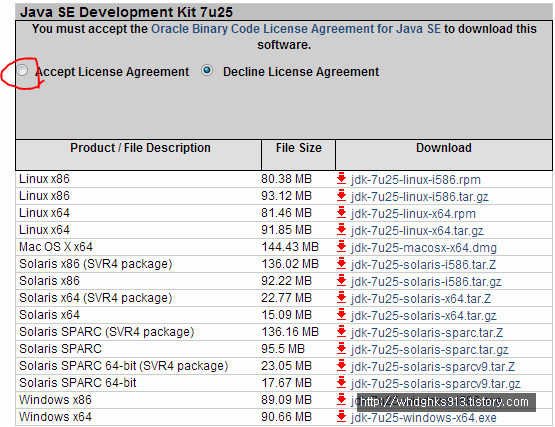Click the 90.66 MB file size
The image size is (555, 427).
(x=286, y=416)
